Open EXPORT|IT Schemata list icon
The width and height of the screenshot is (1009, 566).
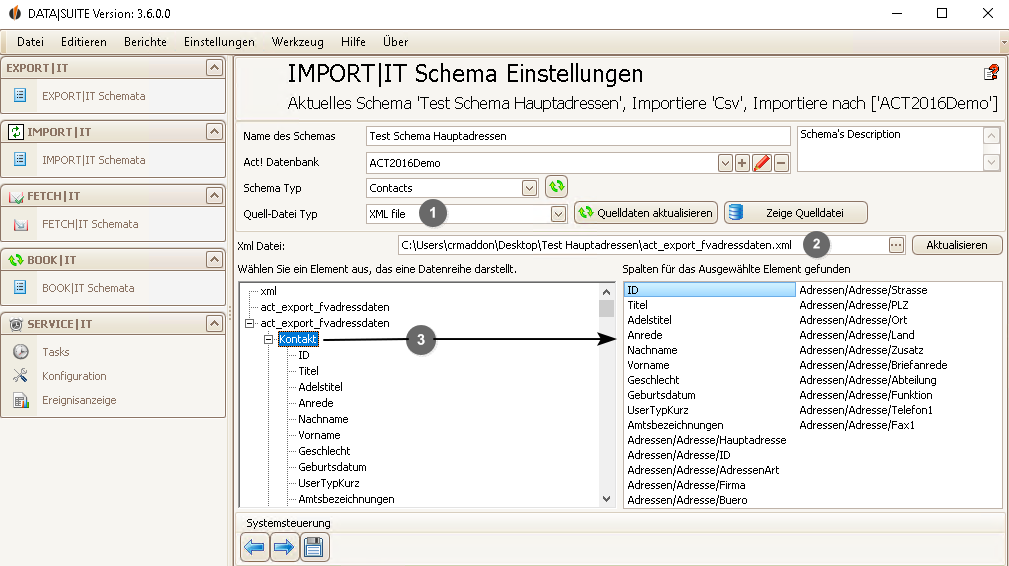coord(20,95)
